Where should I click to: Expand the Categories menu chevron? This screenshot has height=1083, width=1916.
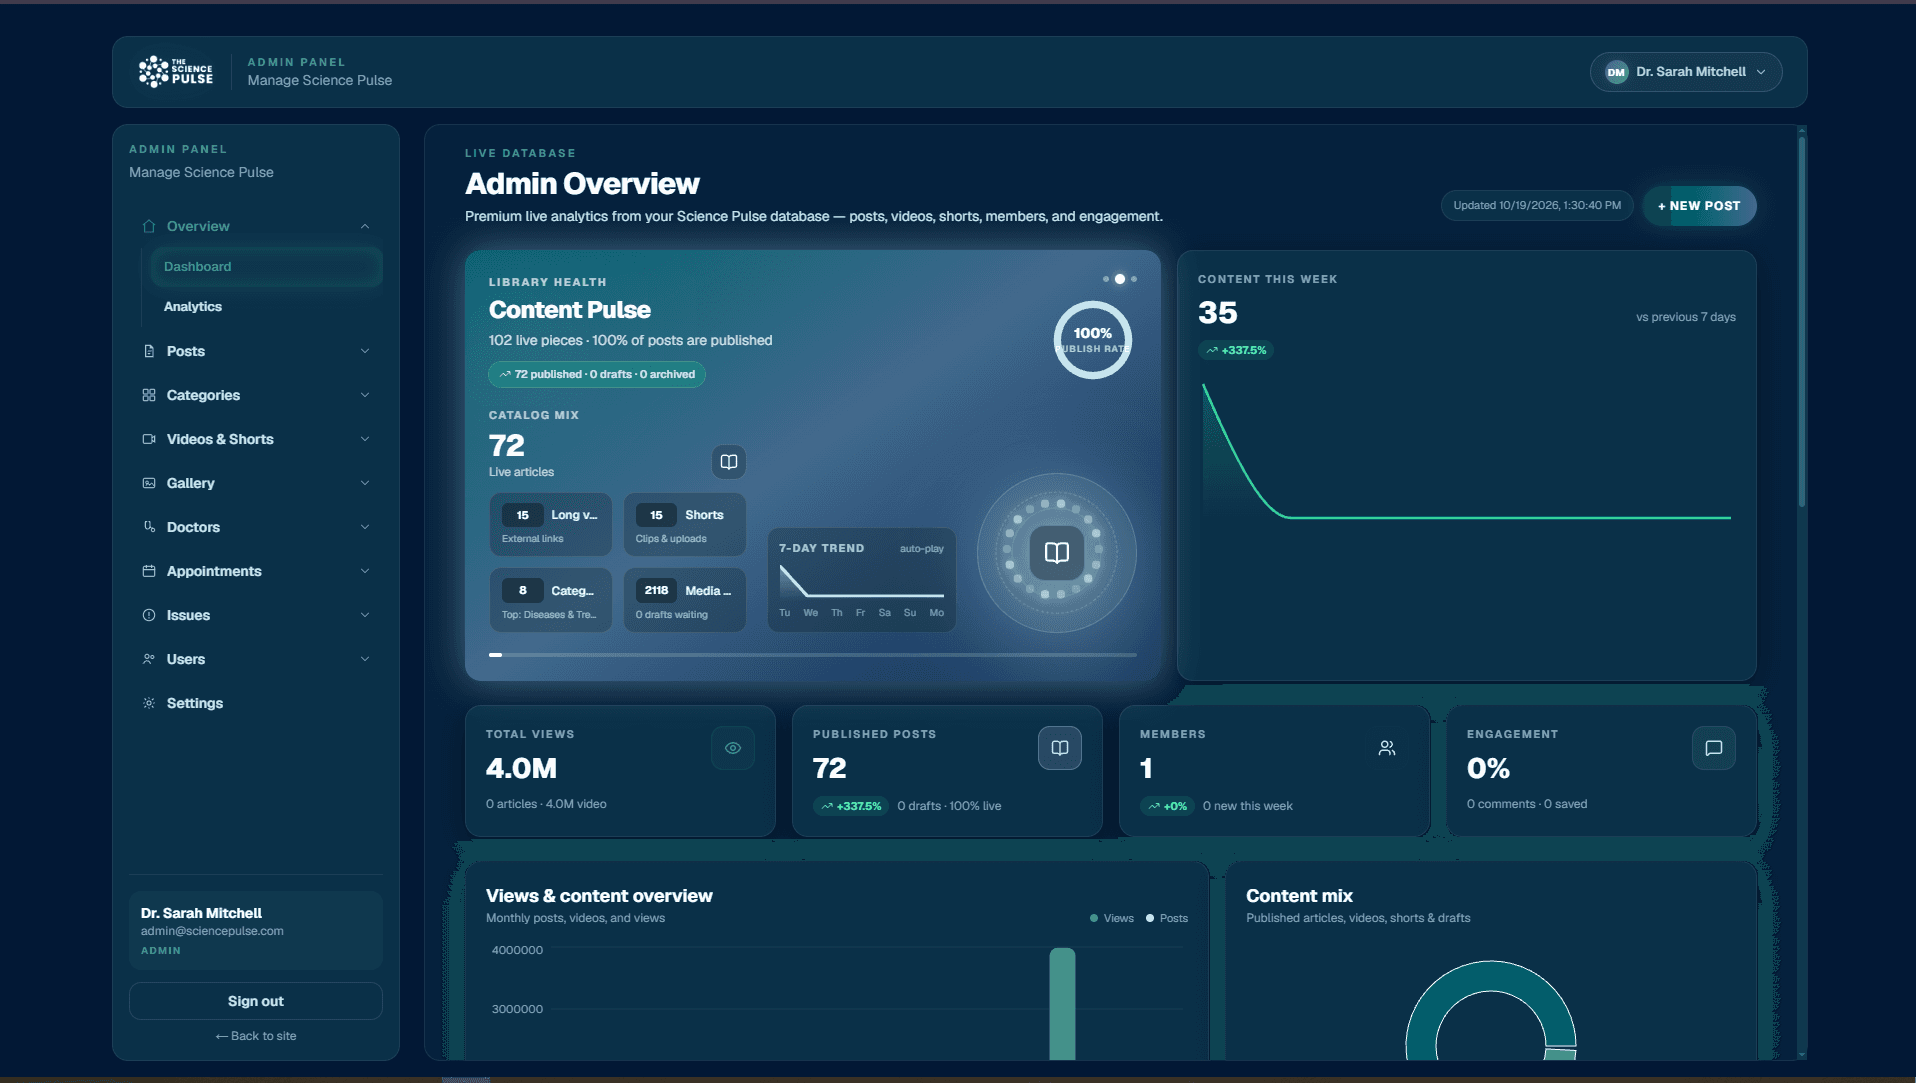[x=365, y=395]
